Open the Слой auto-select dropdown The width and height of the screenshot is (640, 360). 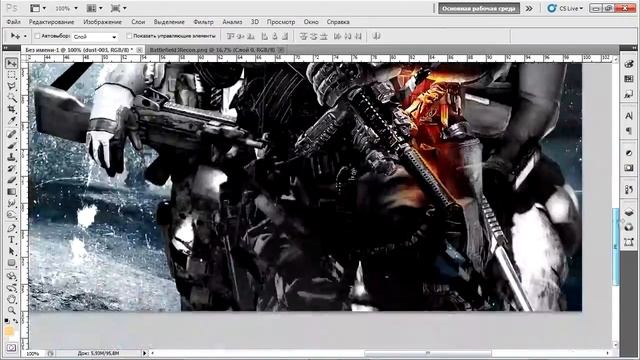[95, 37]
